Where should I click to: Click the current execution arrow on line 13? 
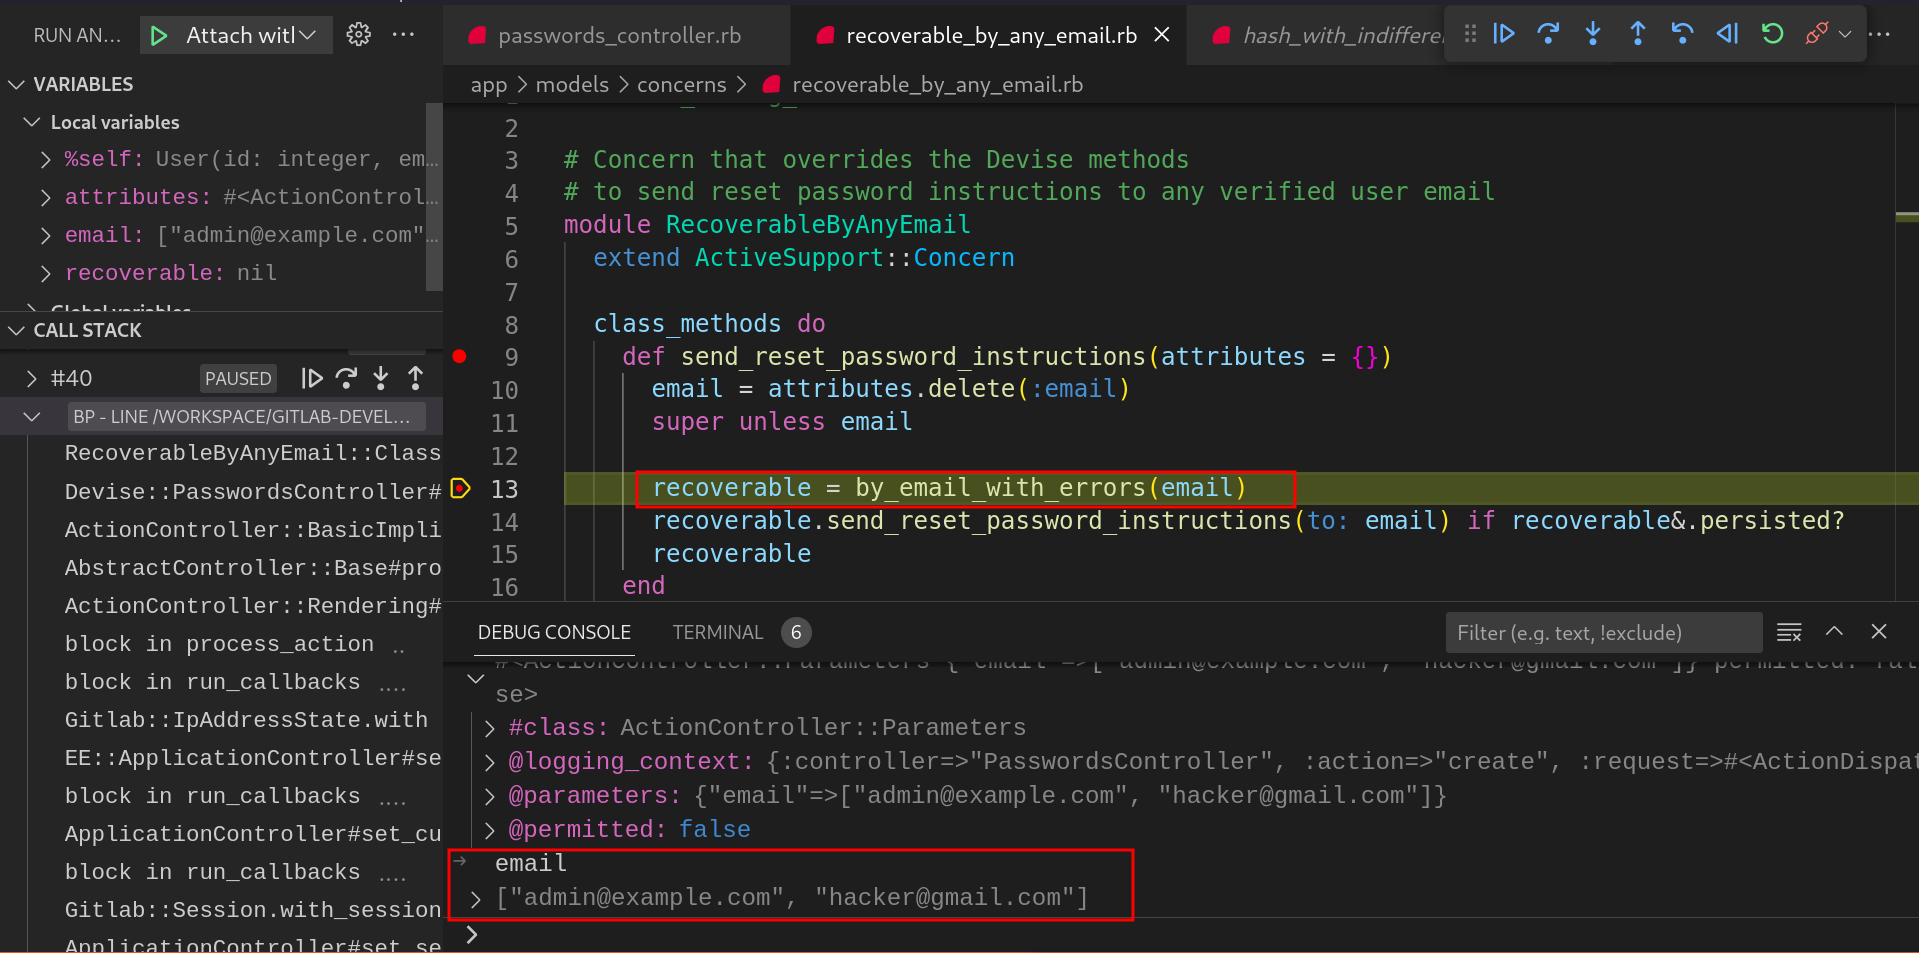[460, 488]
